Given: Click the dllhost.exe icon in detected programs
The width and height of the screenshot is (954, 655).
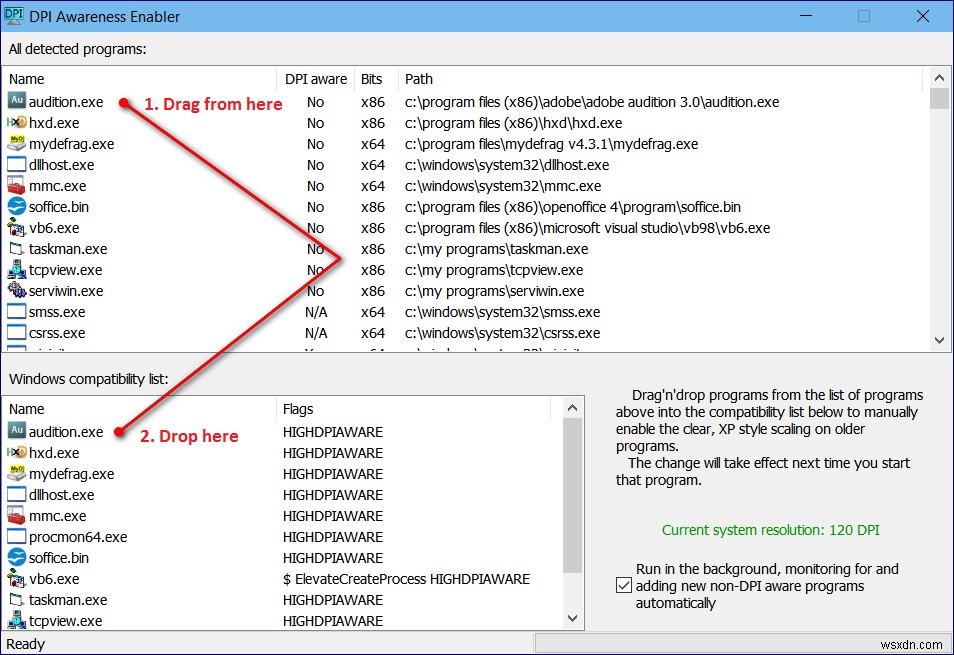Looking at the screenshot, I should [x=16, y=165].
